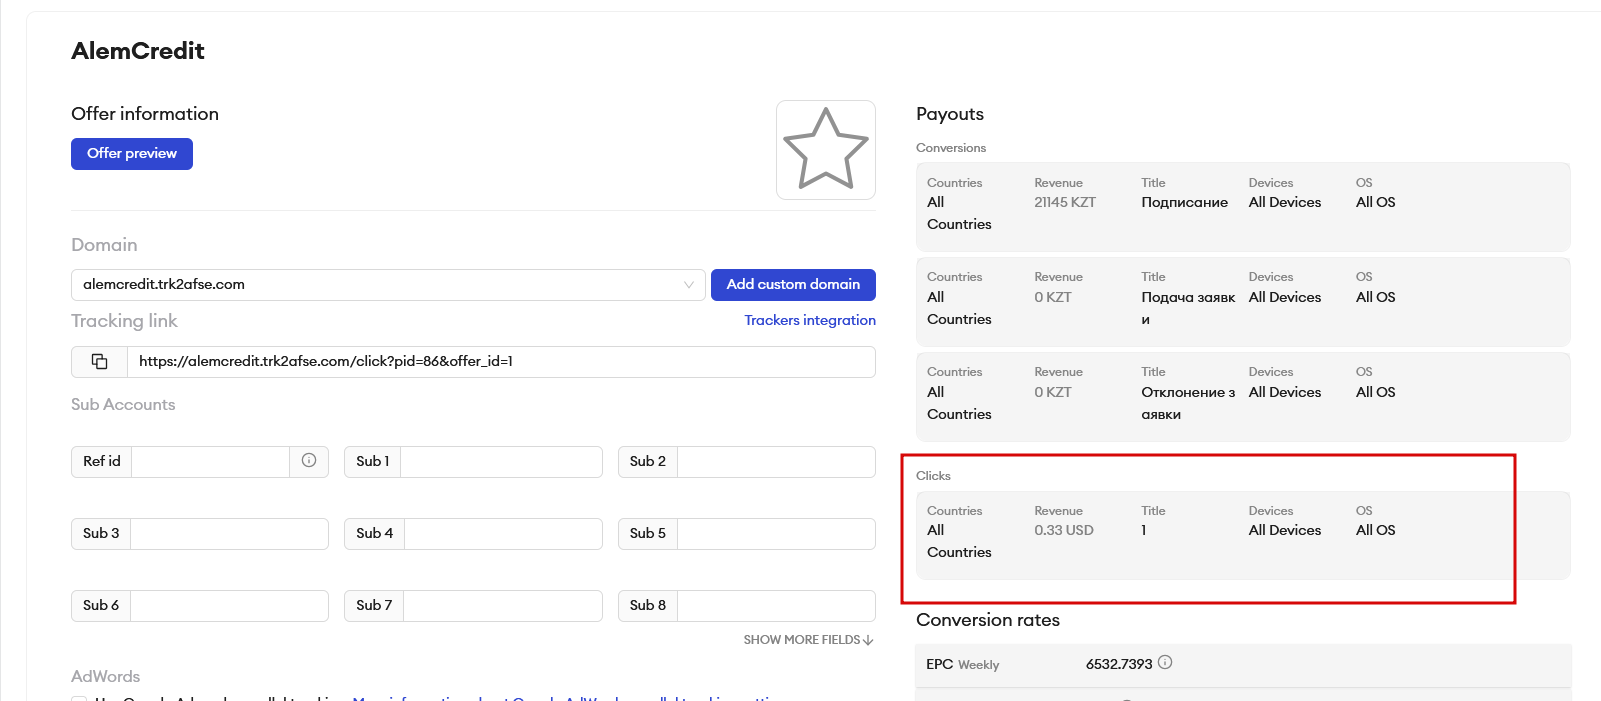Click the Sub Accounts label

[x=123, y=405]
